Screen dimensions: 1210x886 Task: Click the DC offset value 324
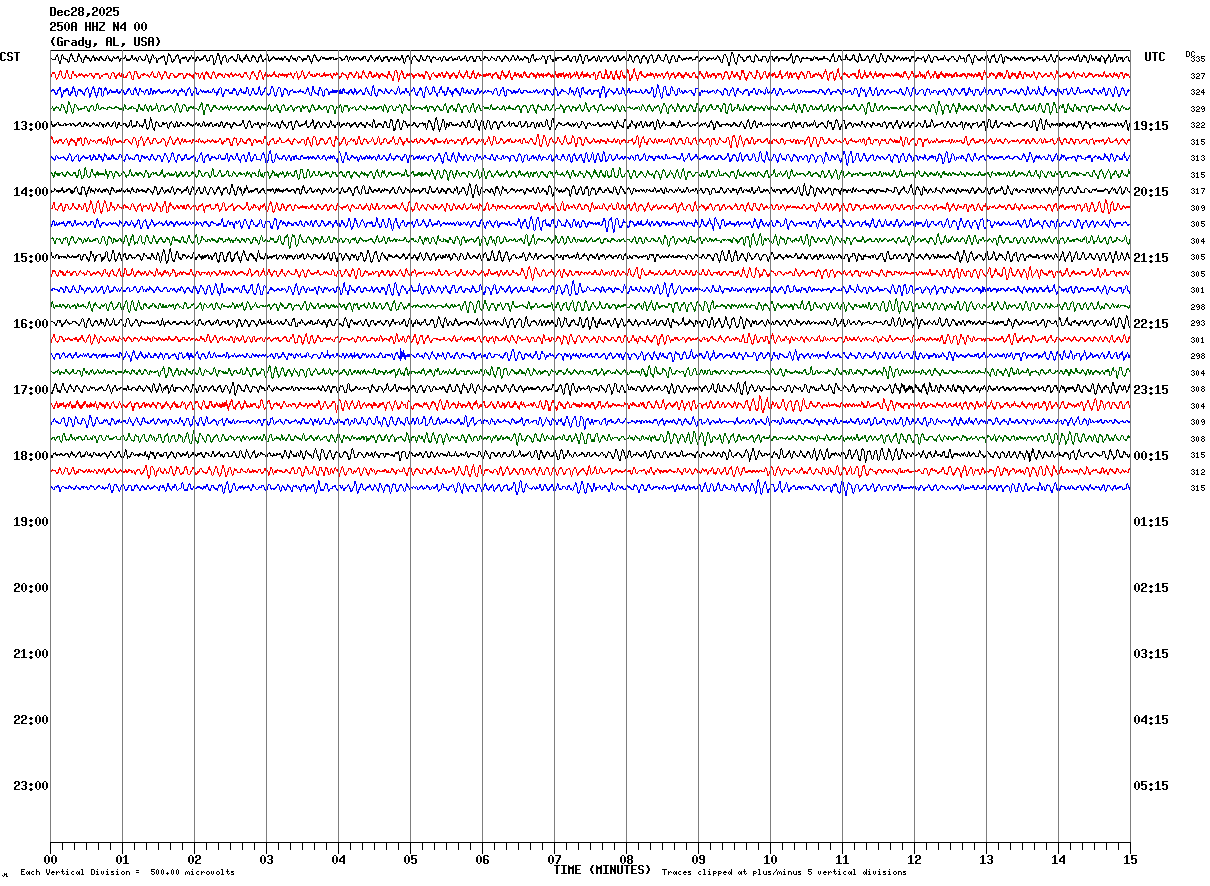(x=1198, y=92)
